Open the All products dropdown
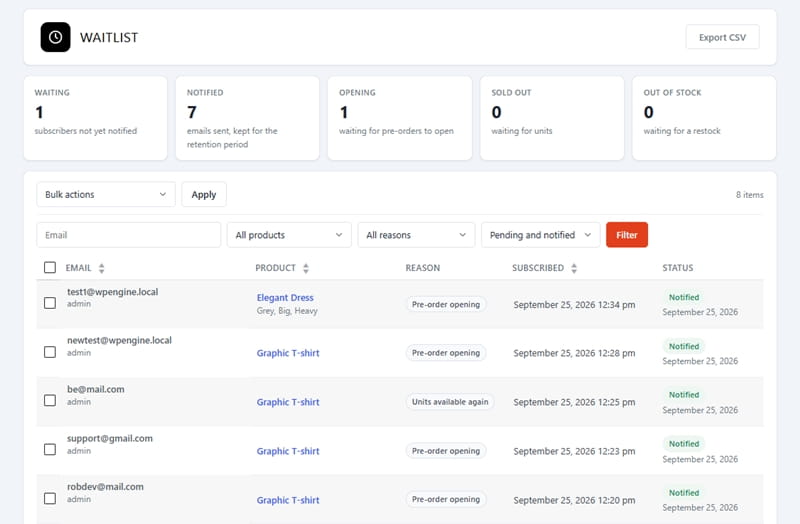This screenshot has height=524, width=800. (289, 235)
